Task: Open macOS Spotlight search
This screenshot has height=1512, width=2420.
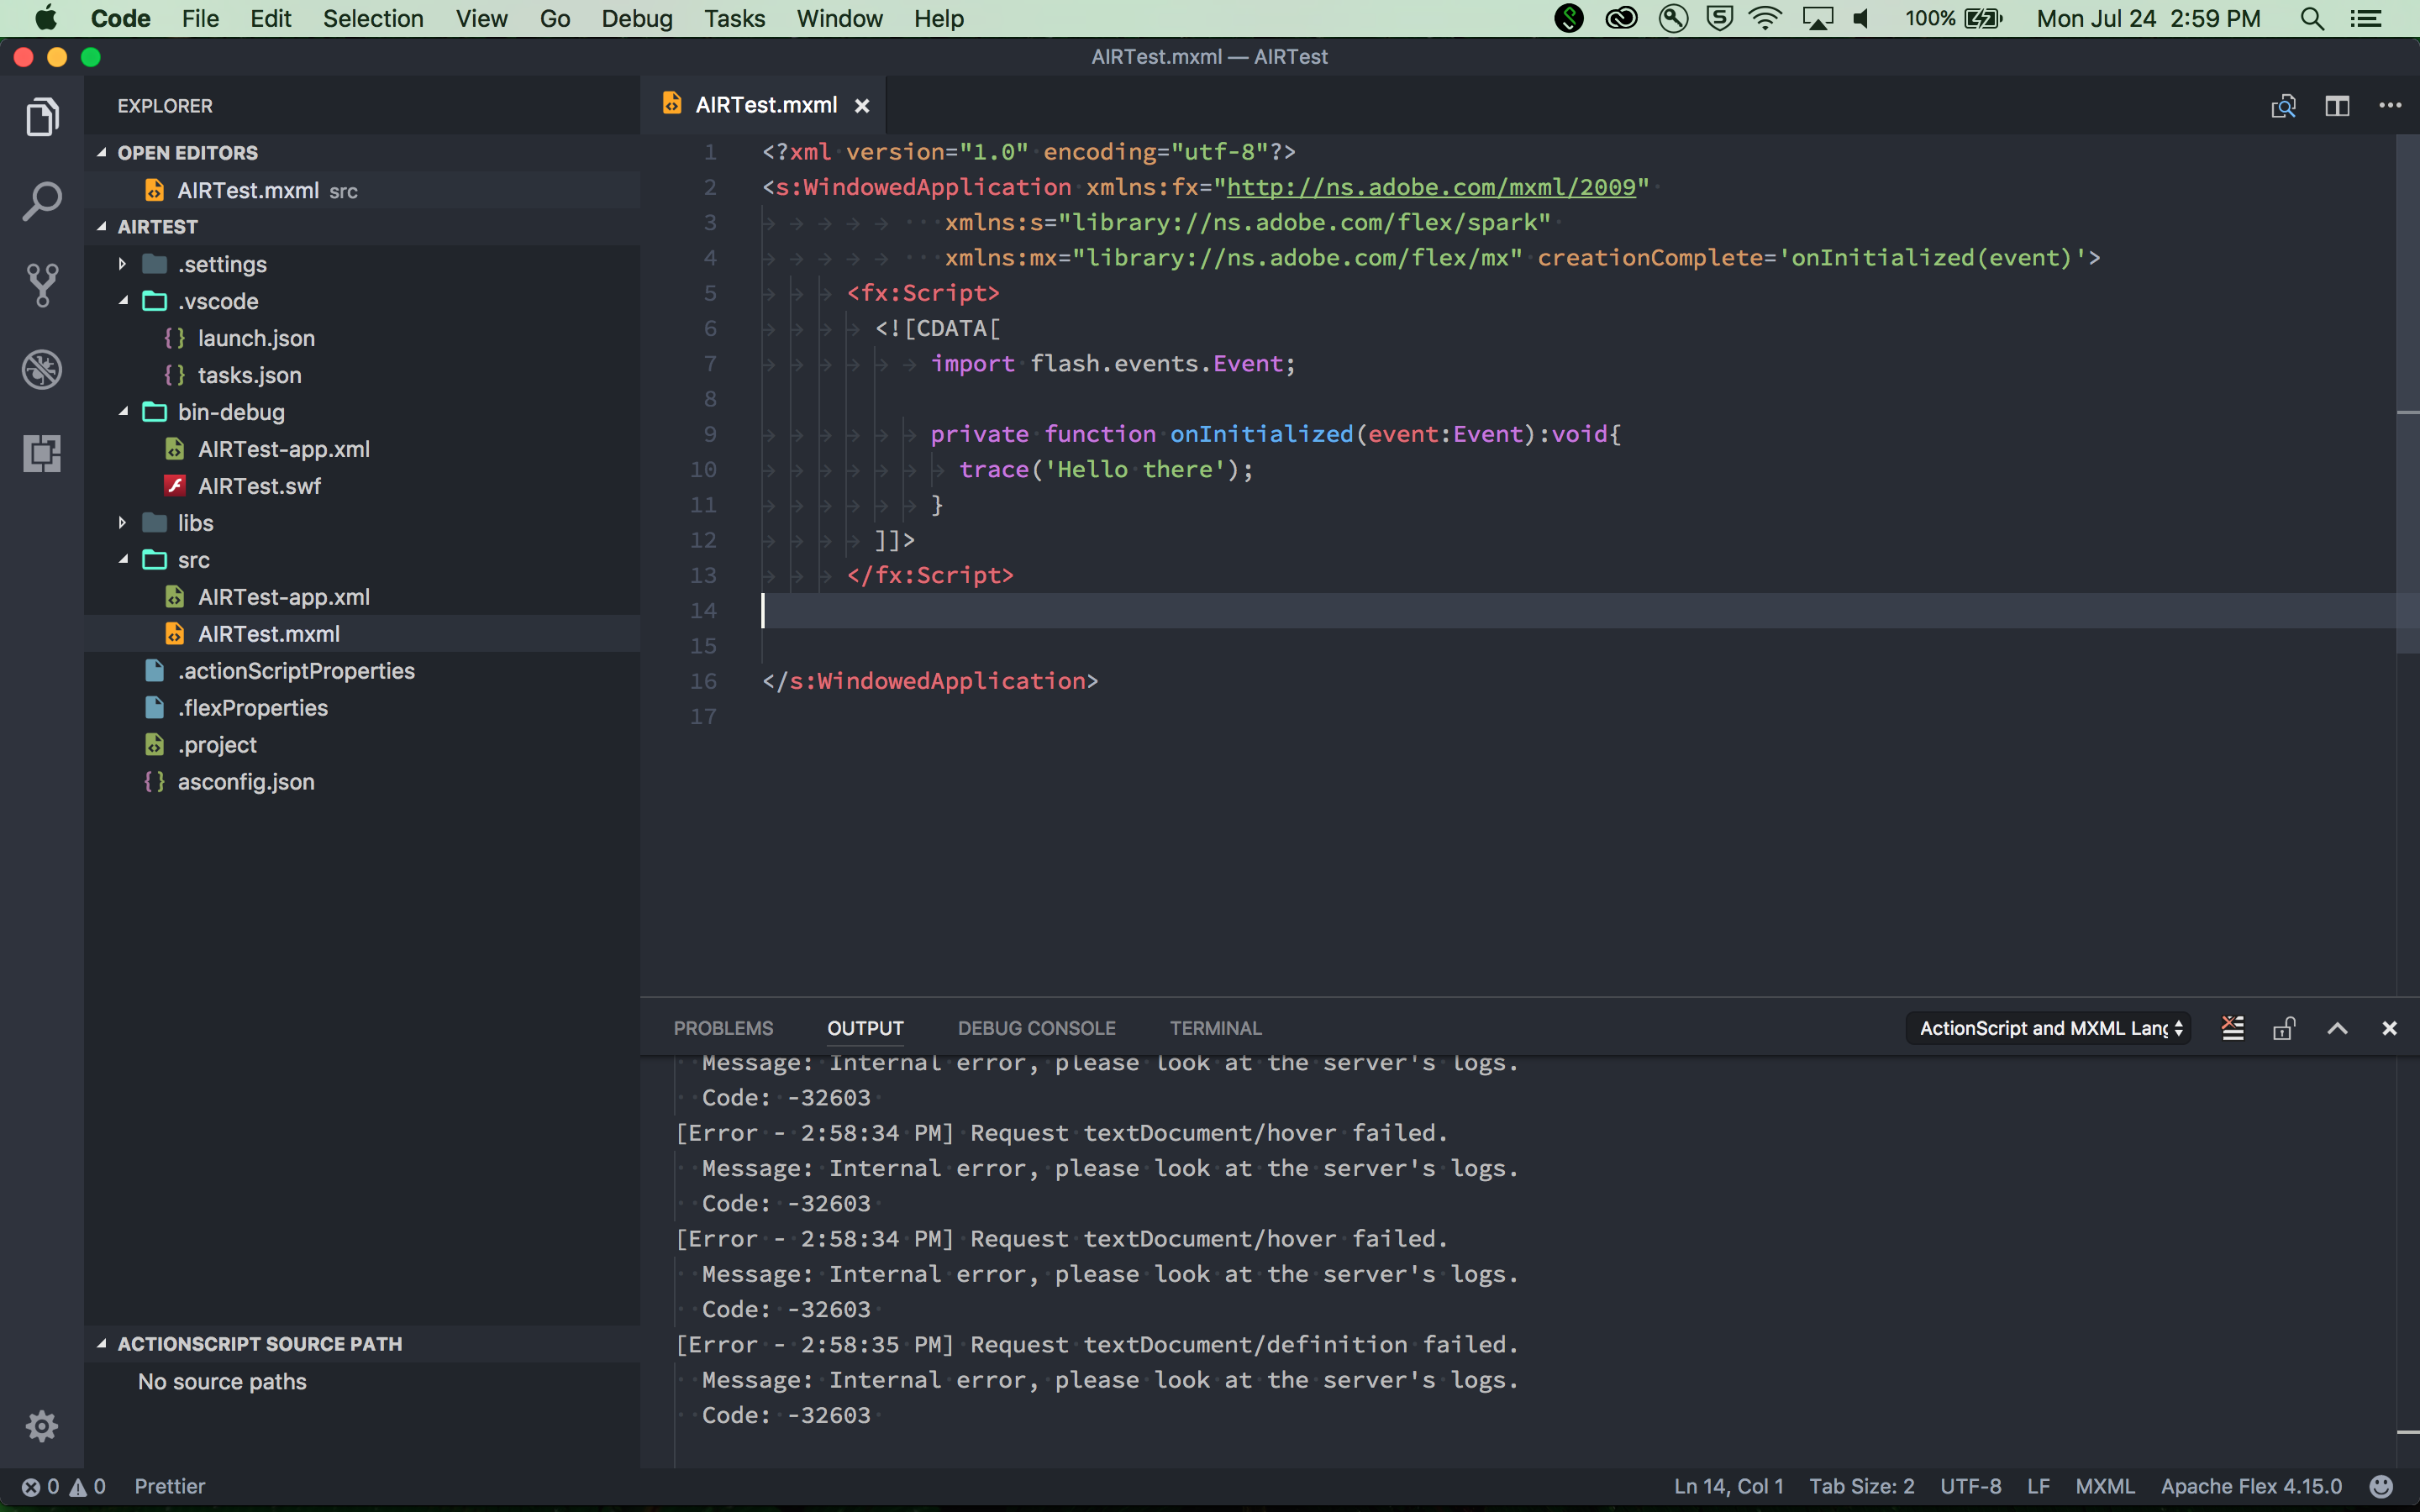Action: (x=2312, y=19)
